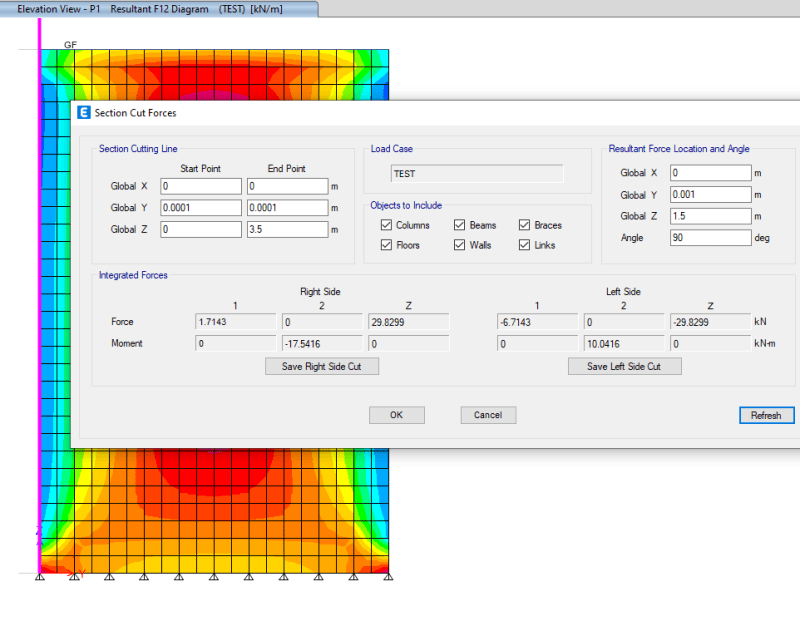Image resolution: width=800 pixels, height=621 pixels.
Task: Select the Left Side Moment 2 value 10.0416
Action: 624,343
